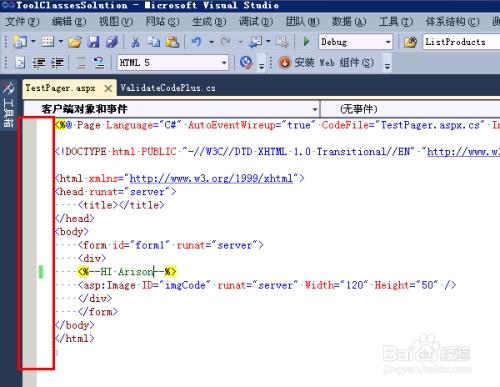Image resolution: width=500 pixels, height=387 pixels.
Task: Open the Debug configuration dropdown
Action: pos(355,42)
